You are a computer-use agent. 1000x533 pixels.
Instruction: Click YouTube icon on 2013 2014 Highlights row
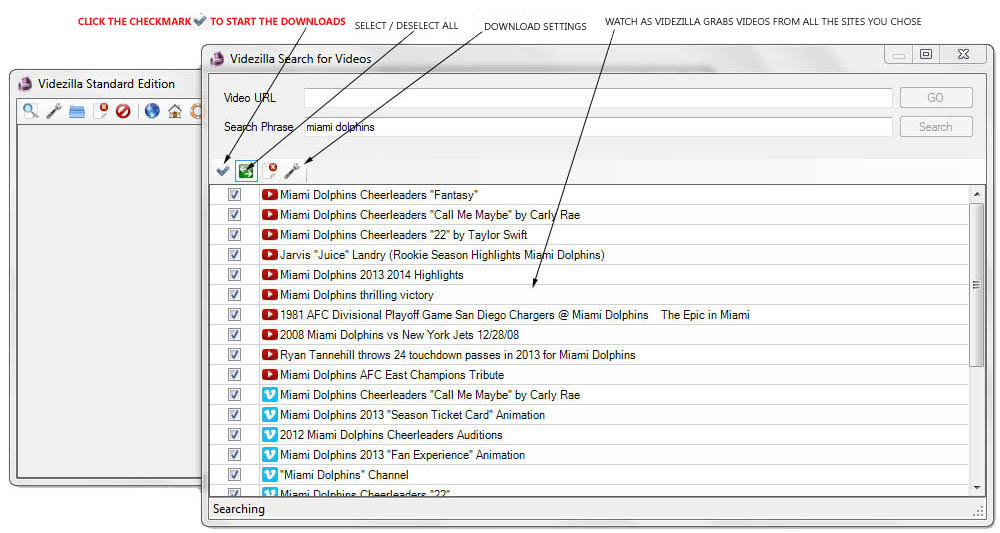270,275
